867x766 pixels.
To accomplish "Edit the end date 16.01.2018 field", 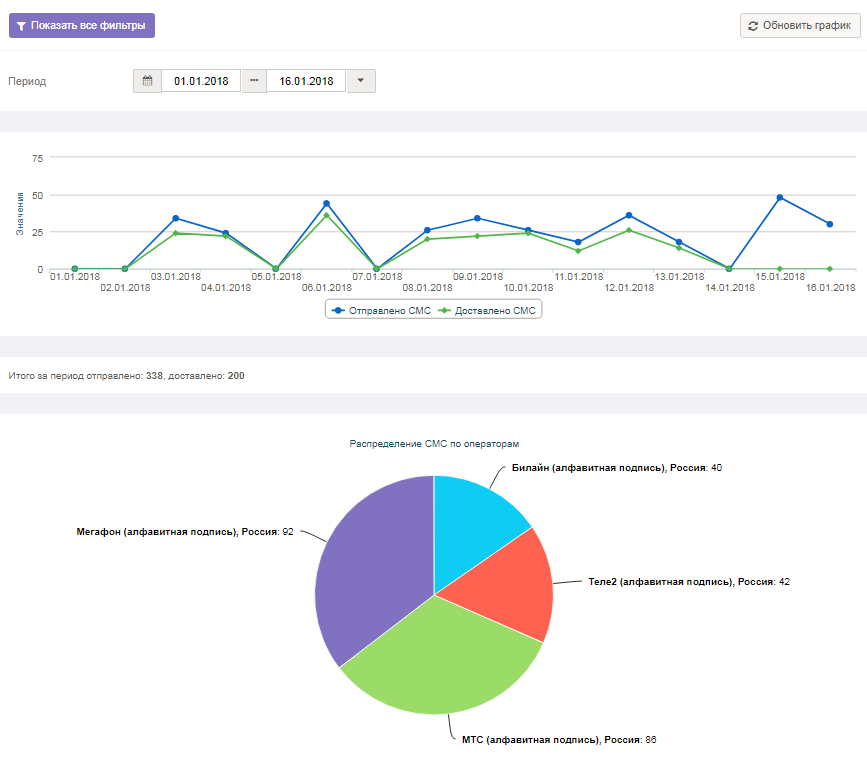I will 306,81.
